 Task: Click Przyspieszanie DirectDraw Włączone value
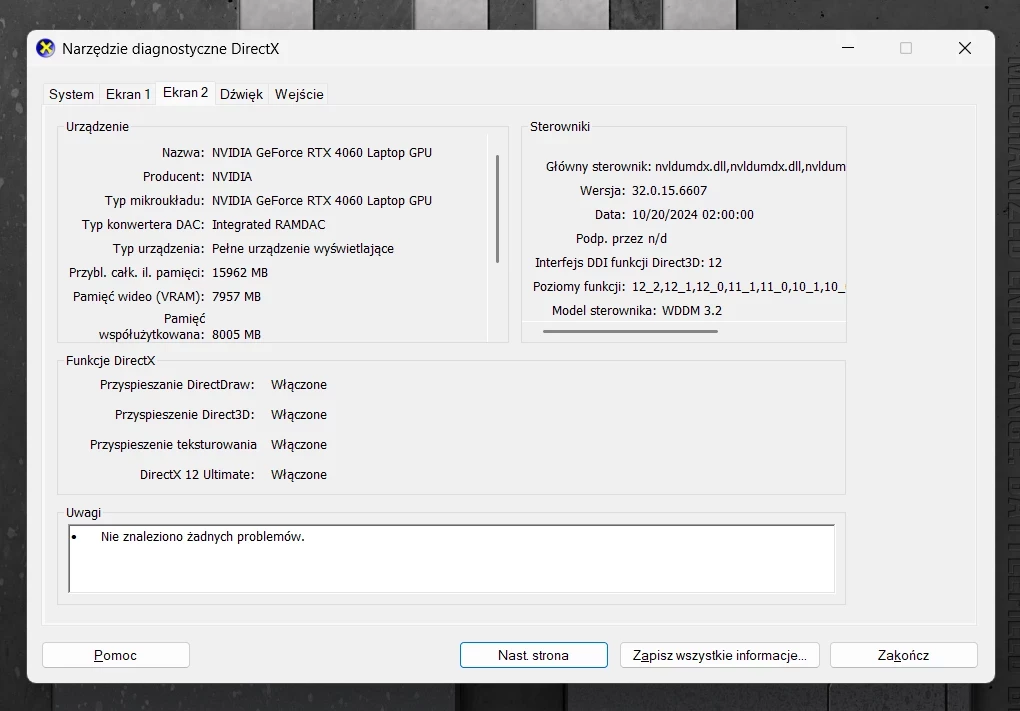coord(299,385)
